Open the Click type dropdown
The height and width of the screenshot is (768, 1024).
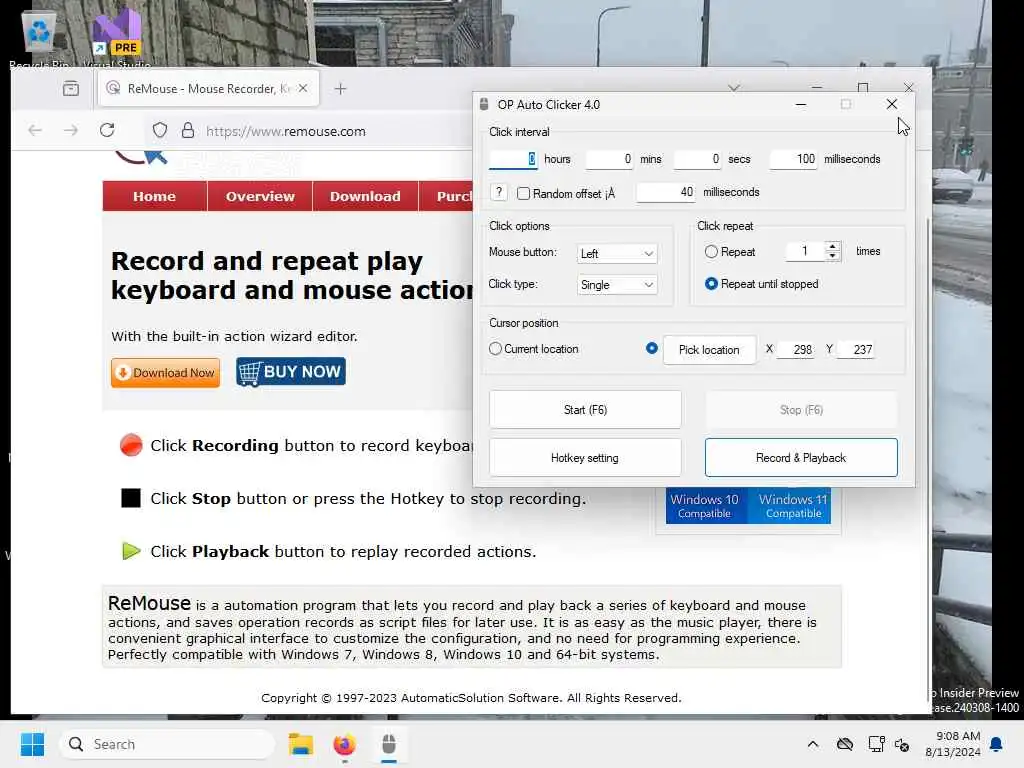pos(617,285)
